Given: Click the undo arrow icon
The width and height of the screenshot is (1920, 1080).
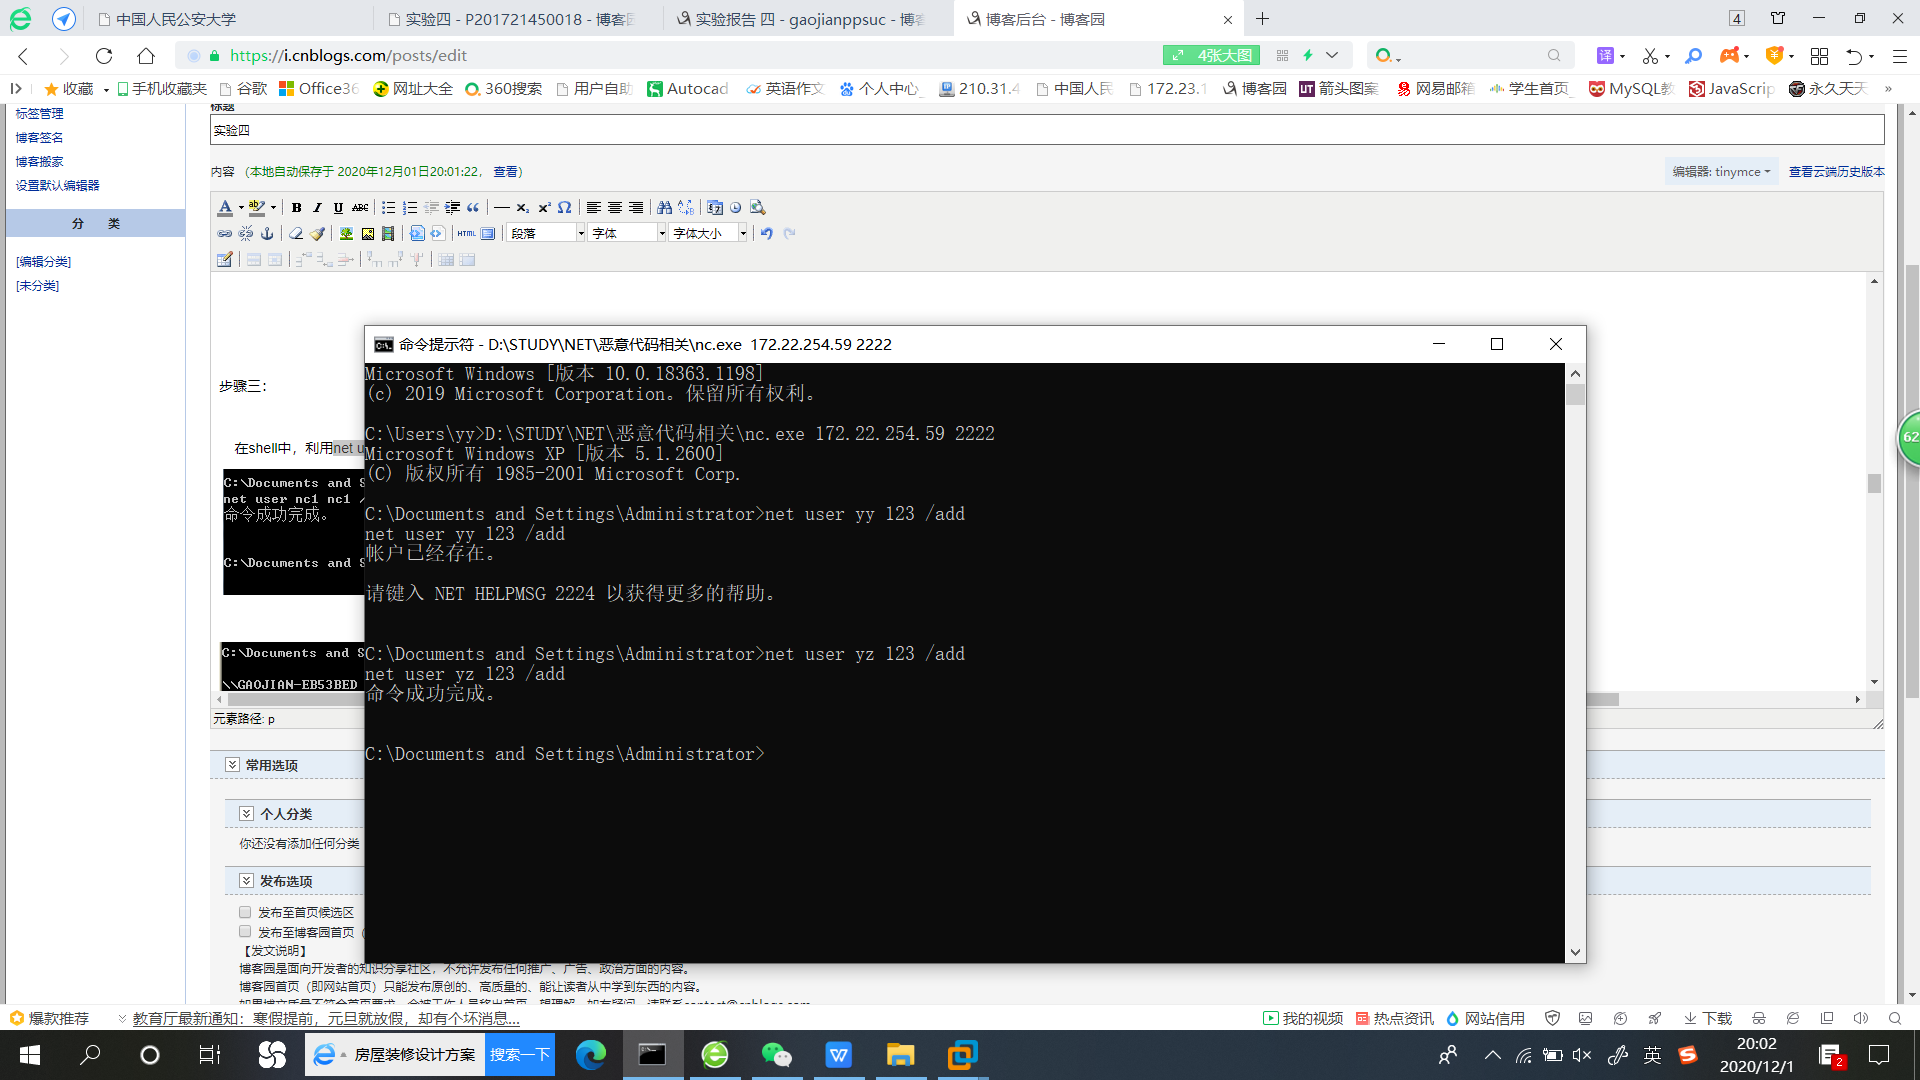Looking at the screenshot, I should (x=767, y=234).
